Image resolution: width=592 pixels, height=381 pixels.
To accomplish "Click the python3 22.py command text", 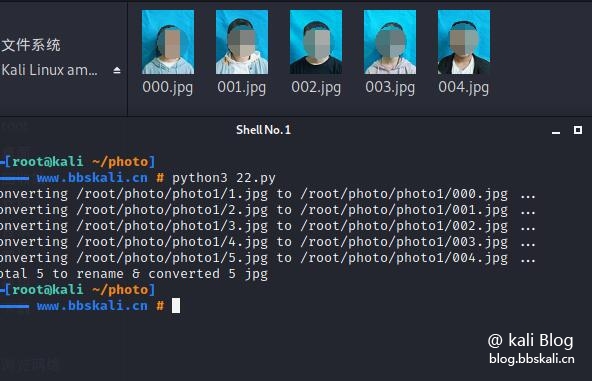I will pyautogui.click(x=224, y=178).
